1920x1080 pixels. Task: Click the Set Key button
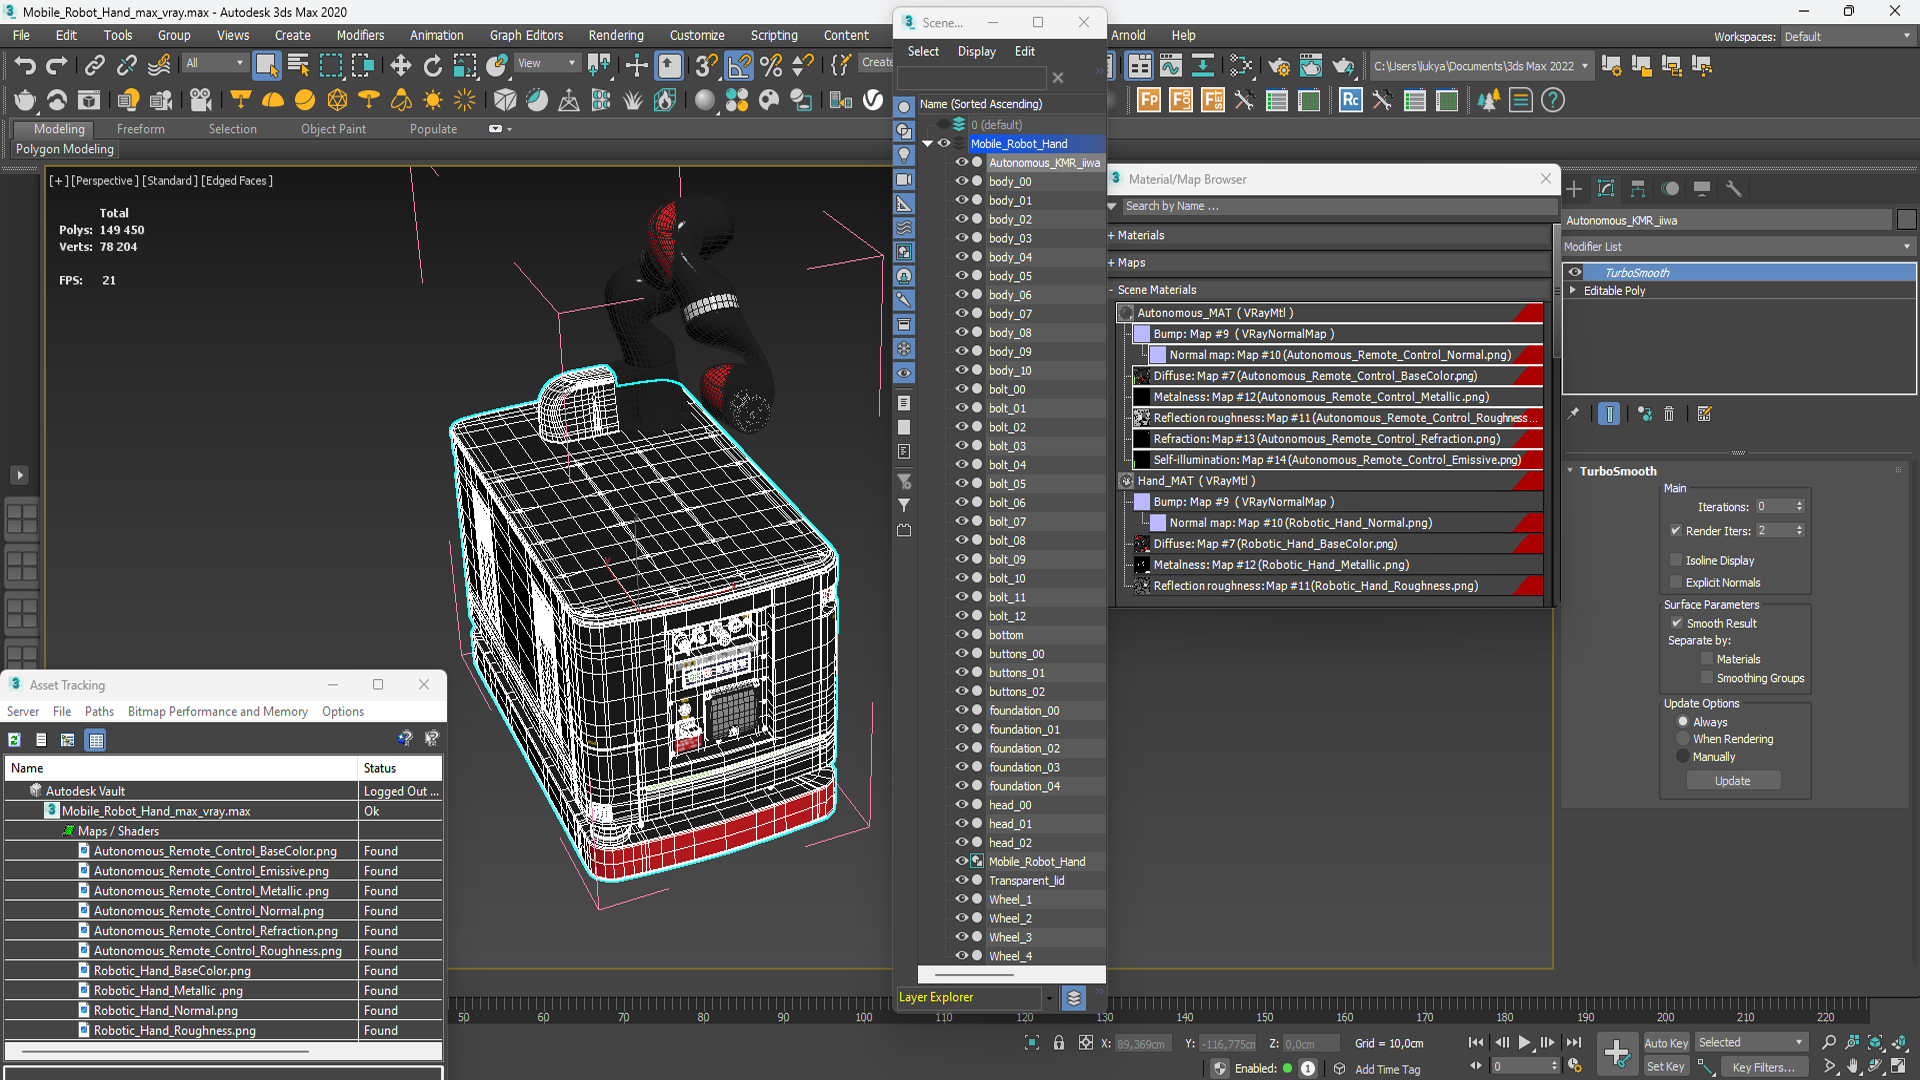[x=1666, y=1067]
